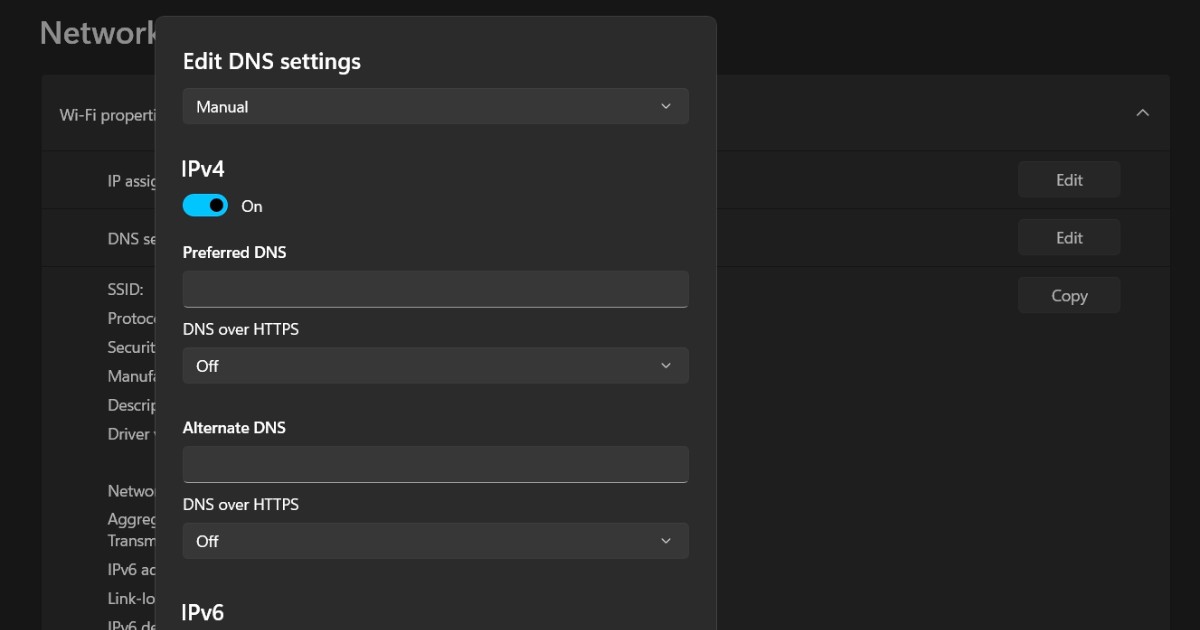This screenshot has height=630, width=1200.
Task: Click the On label beside the IPv4 switch
Action: click(x=251, y=206)
